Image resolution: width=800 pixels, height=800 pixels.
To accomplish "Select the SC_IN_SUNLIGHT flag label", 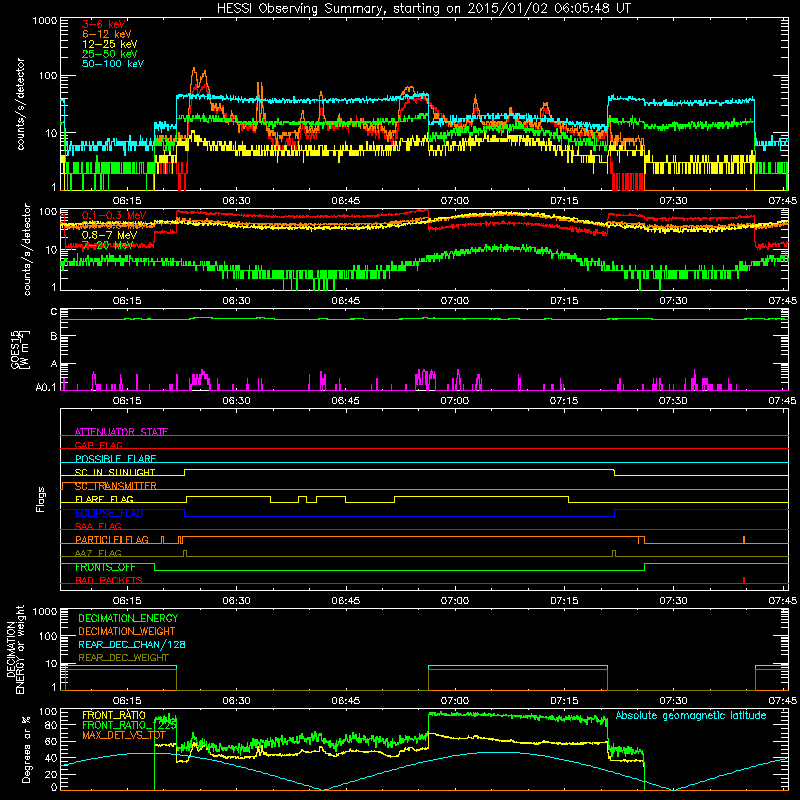I will (x=115, y=472).
